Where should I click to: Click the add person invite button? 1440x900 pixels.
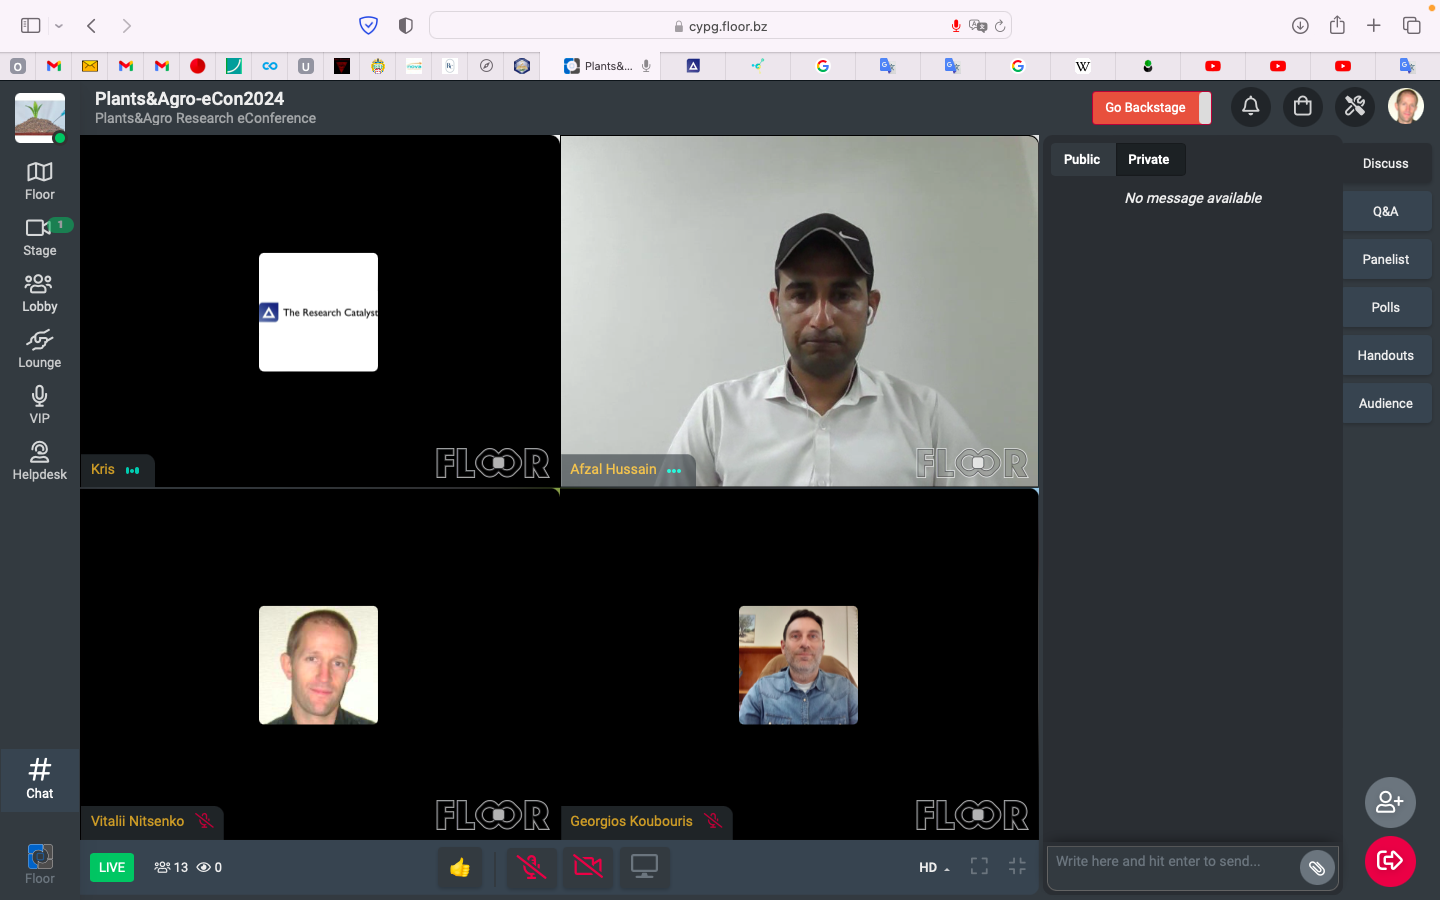(1390, 802)
